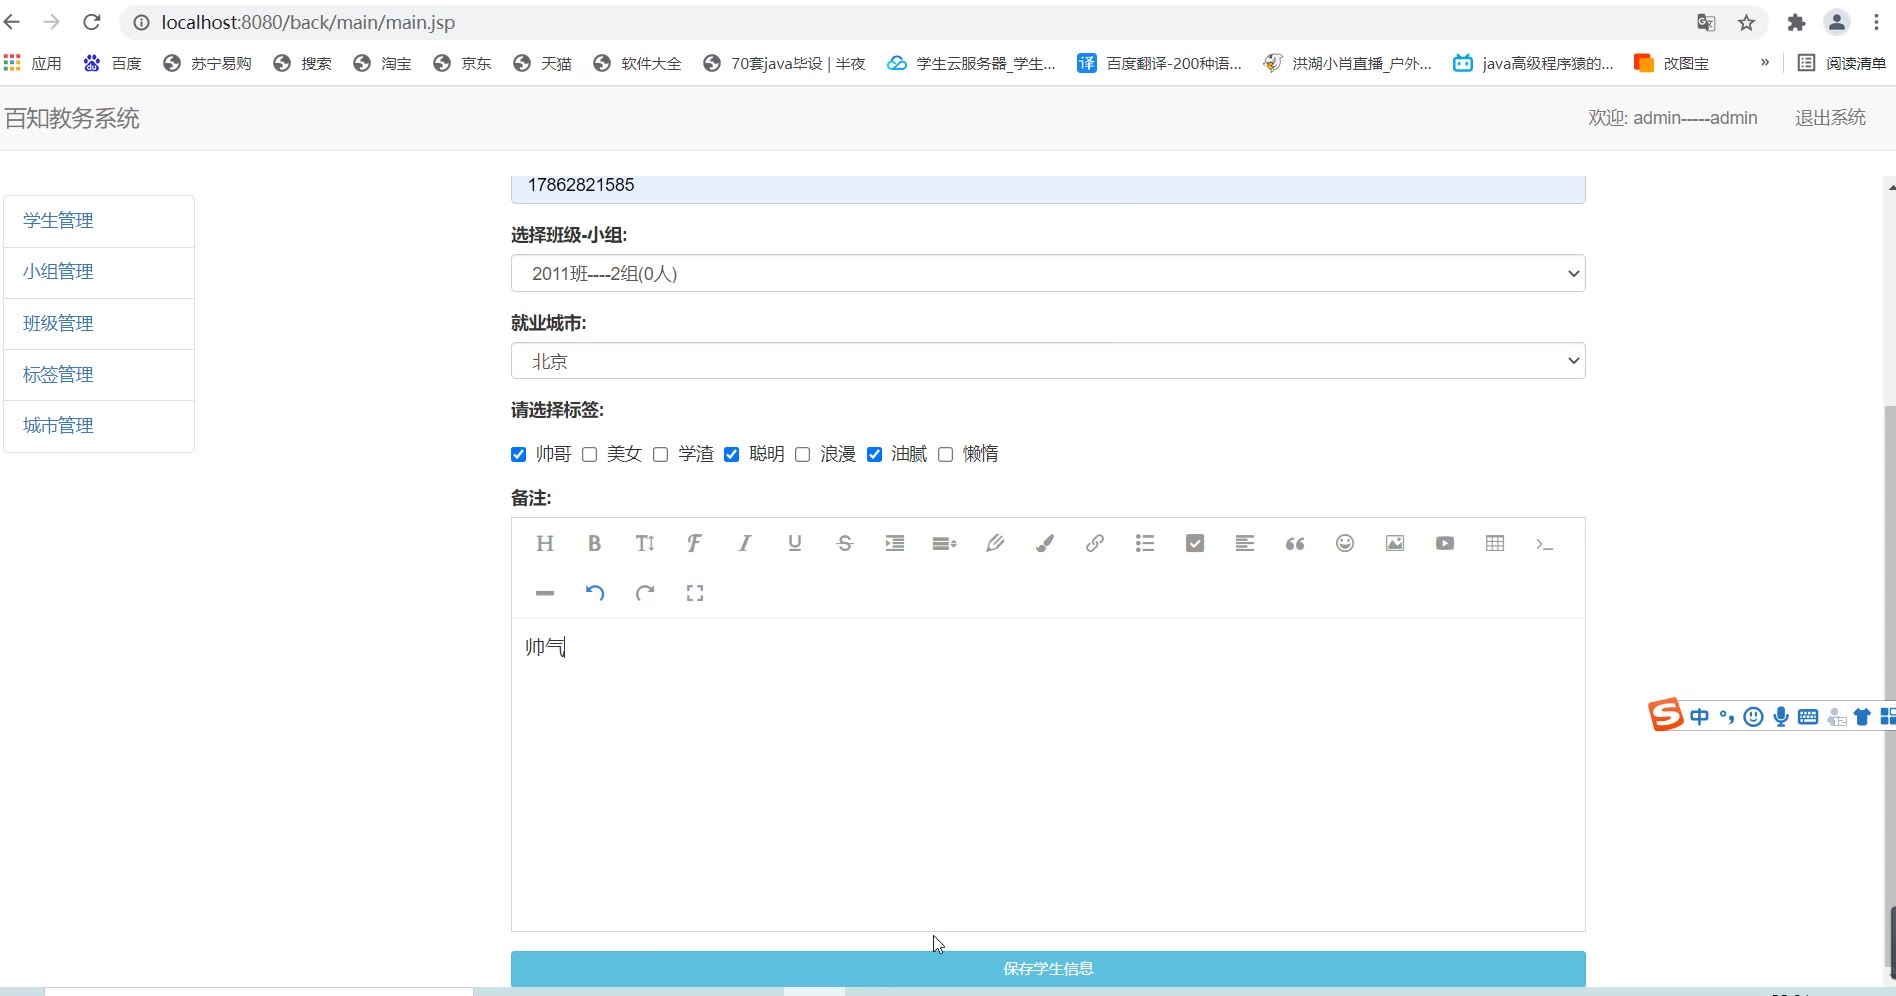Bookmark this page with the star icon
1896x996 pixels.
coord(1746,22)
